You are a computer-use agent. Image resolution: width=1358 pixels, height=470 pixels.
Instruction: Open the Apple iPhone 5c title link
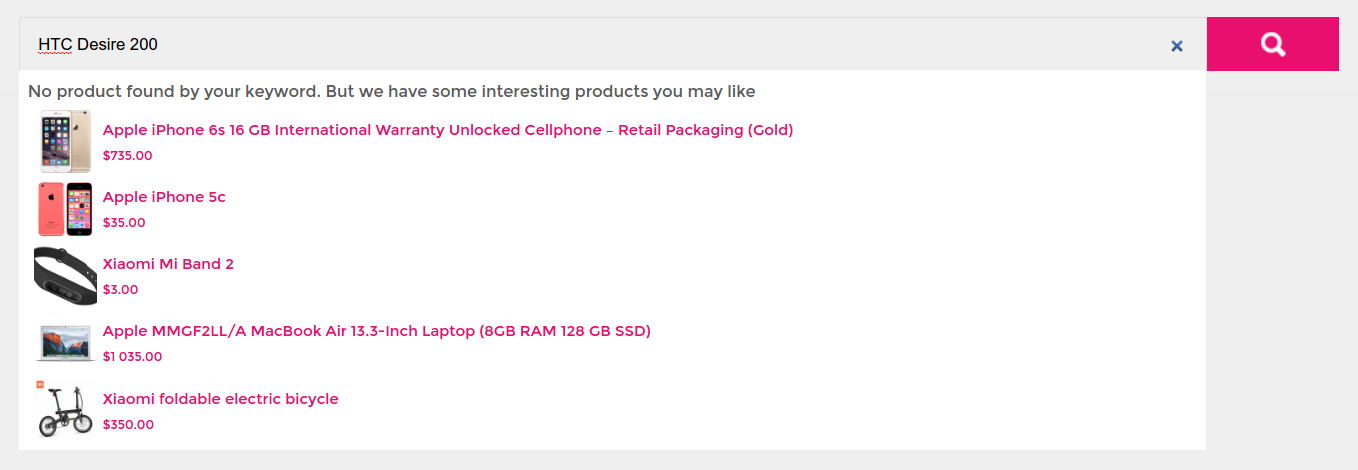pyautogui.click(x=164, y=197)
